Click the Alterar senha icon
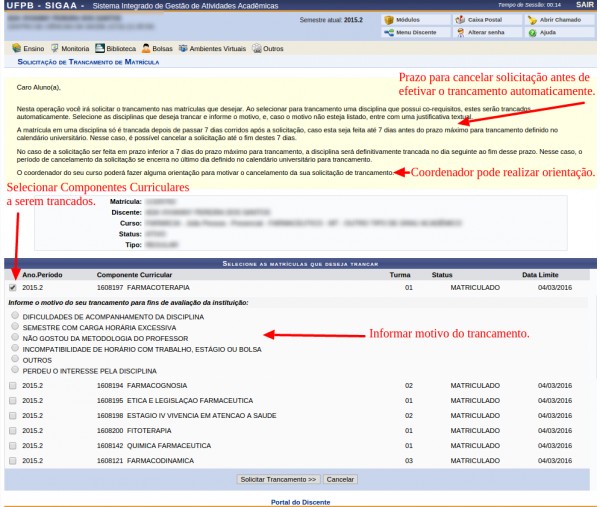Screen dimensions: 600x507 pyautogui.click(x=460, y=33)
